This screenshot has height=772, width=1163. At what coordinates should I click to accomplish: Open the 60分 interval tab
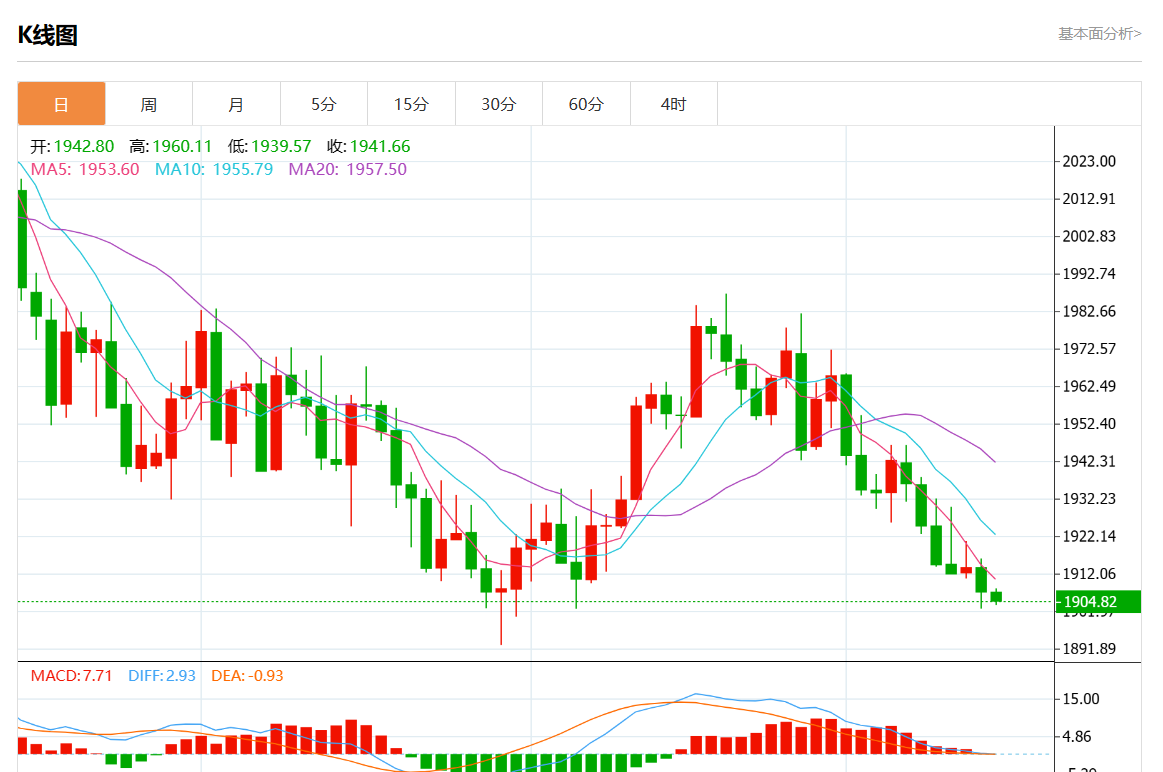tap(587, 104)
